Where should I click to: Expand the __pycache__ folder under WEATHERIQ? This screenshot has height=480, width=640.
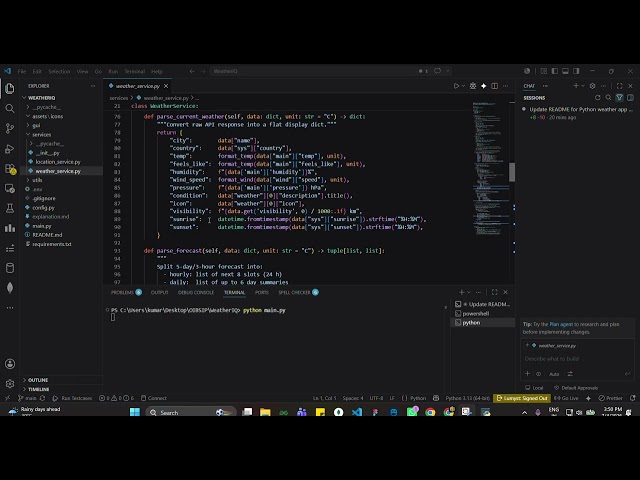tap(46, 107)
